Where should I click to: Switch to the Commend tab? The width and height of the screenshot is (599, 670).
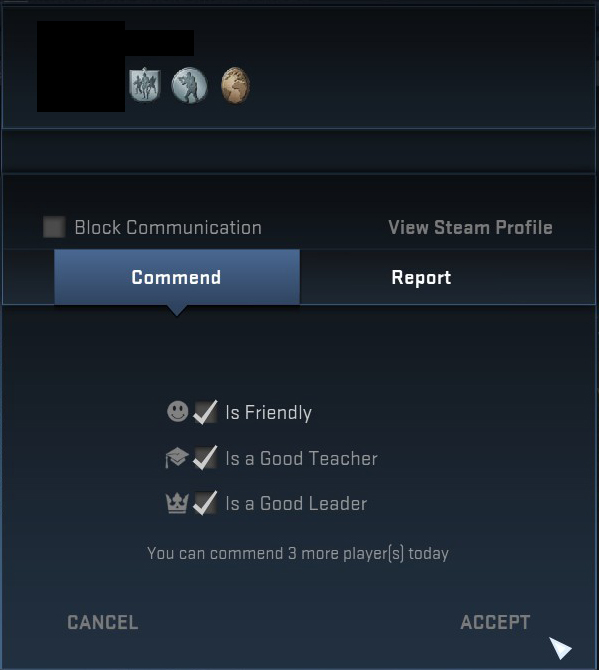coord(177,277)
